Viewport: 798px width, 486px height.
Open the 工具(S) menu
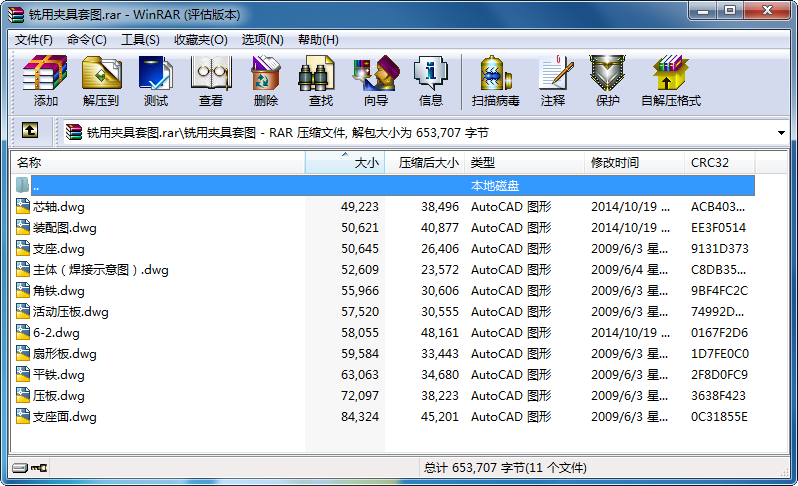tap(140, 40)
